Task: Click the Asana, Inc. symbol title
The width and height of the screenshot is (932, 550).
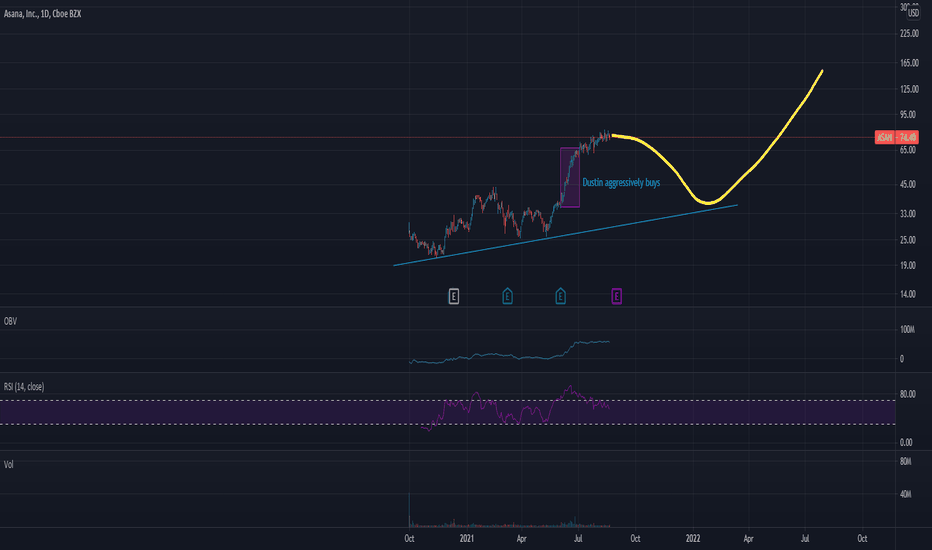Action: tap(42, 13)
